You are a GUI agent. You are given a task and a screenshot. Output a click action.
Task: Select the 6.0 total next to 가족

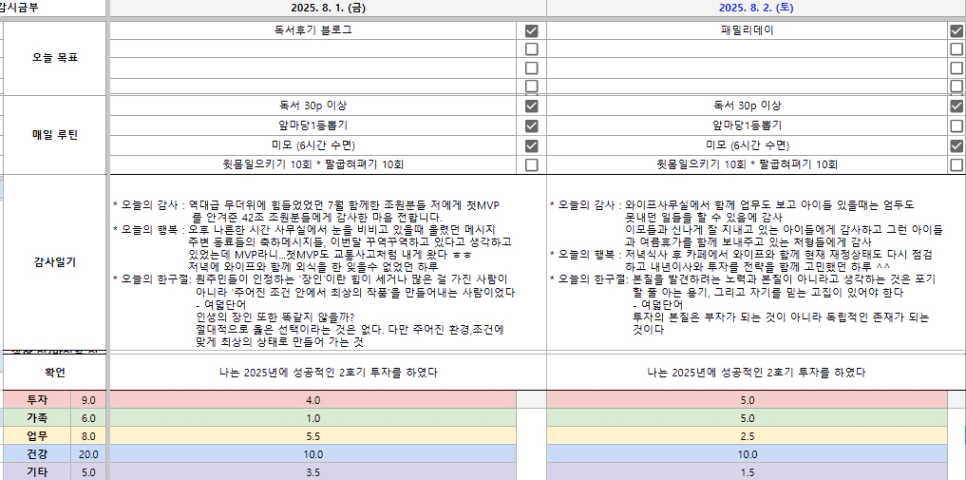click(88, 418)
